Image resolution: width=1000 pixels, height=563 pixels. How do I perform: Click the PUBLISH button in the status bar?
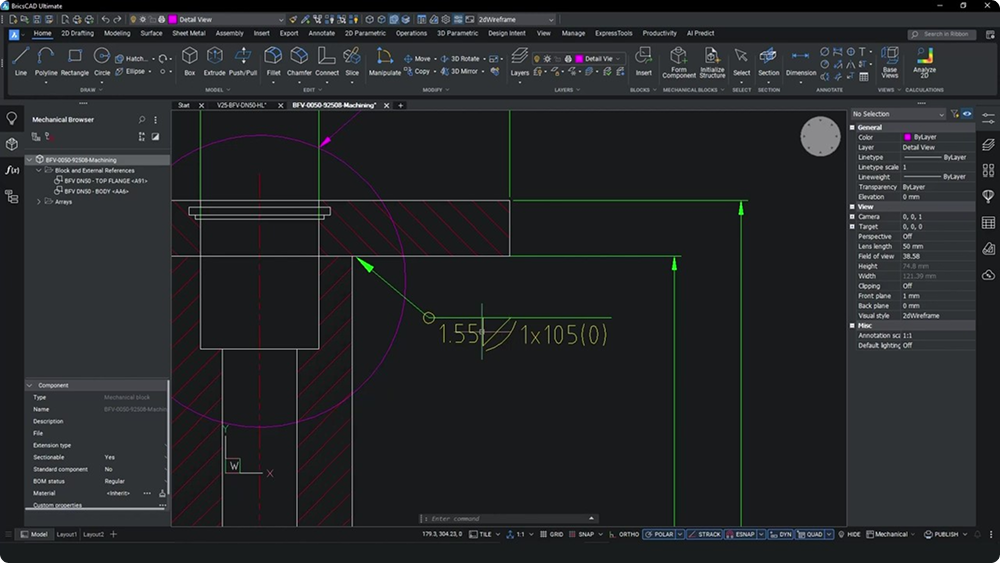coord(945,535)
